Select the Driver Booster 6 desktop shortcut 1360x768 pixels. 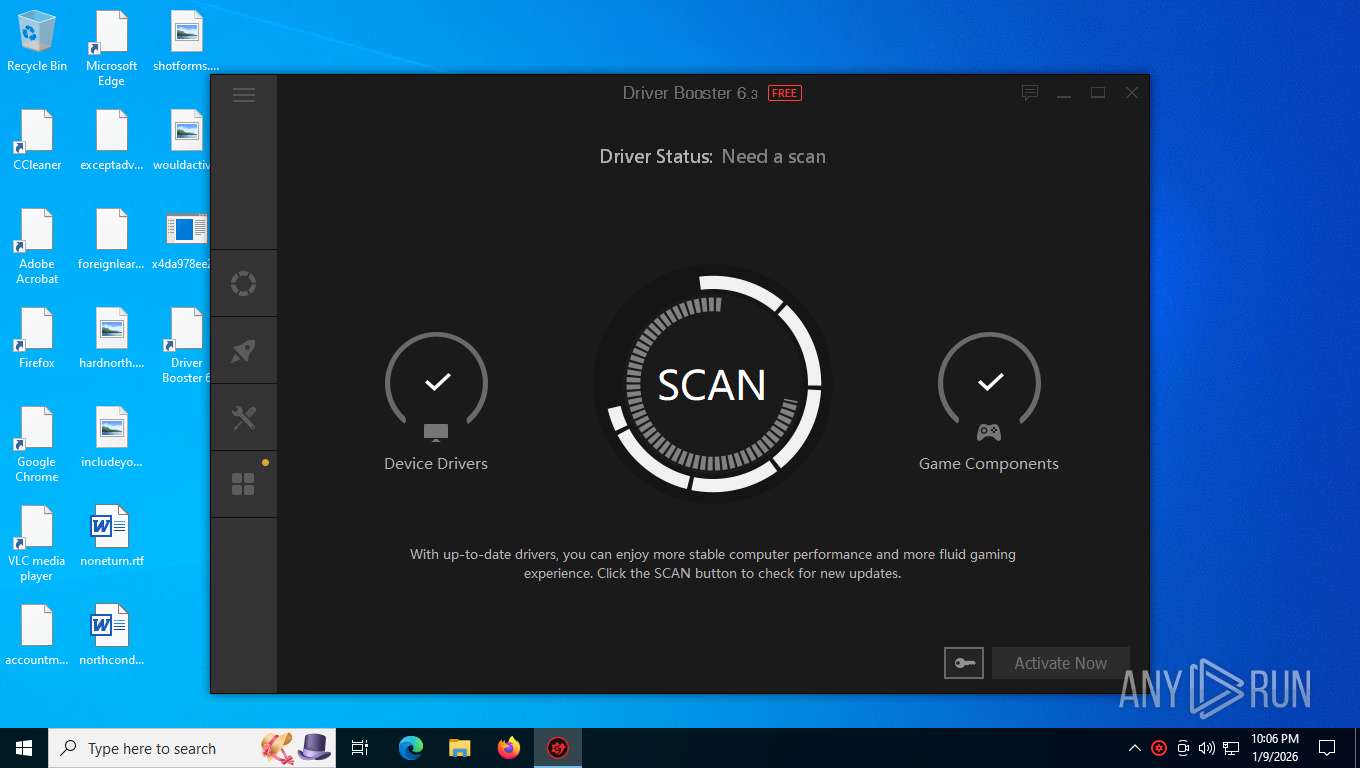pyautogui.click(x=187, y=346)
